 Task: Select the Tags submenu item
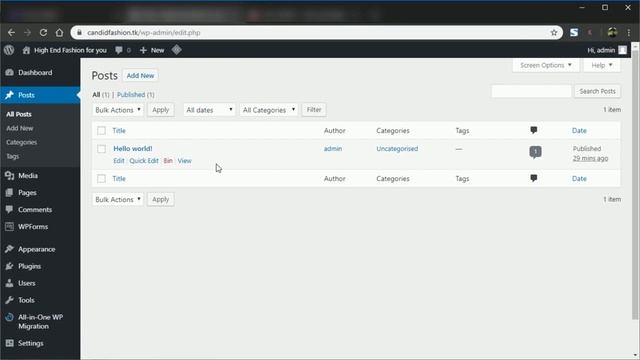click(13, 156)
